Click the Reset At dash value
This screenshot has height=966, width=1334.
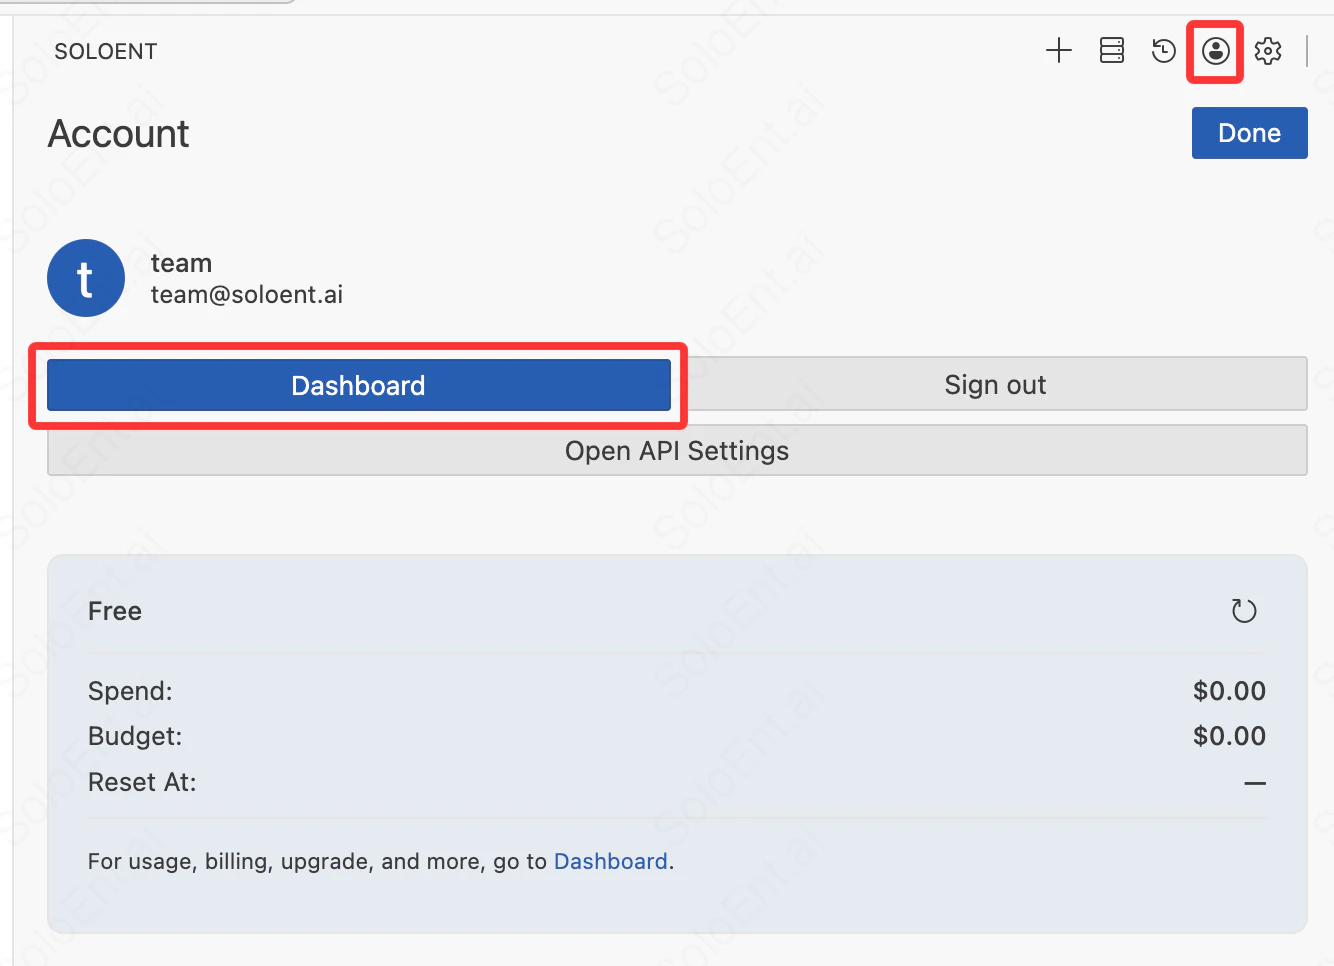[x=1256, y=782]
